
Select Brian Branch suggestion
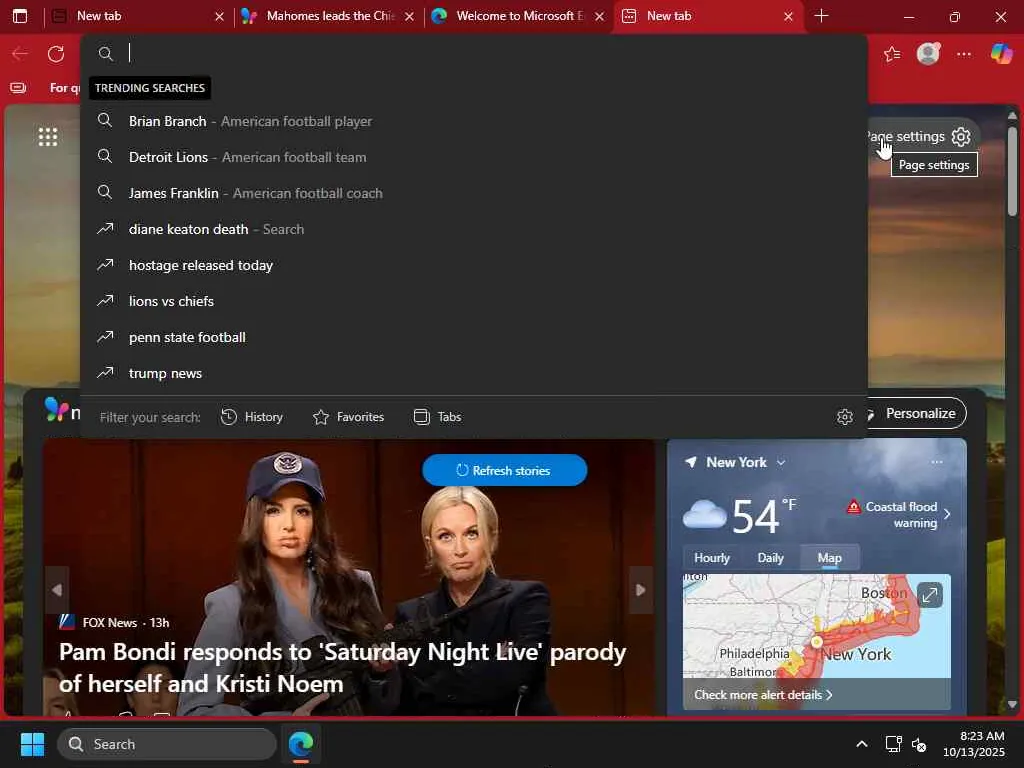click(x=474, y=121)
